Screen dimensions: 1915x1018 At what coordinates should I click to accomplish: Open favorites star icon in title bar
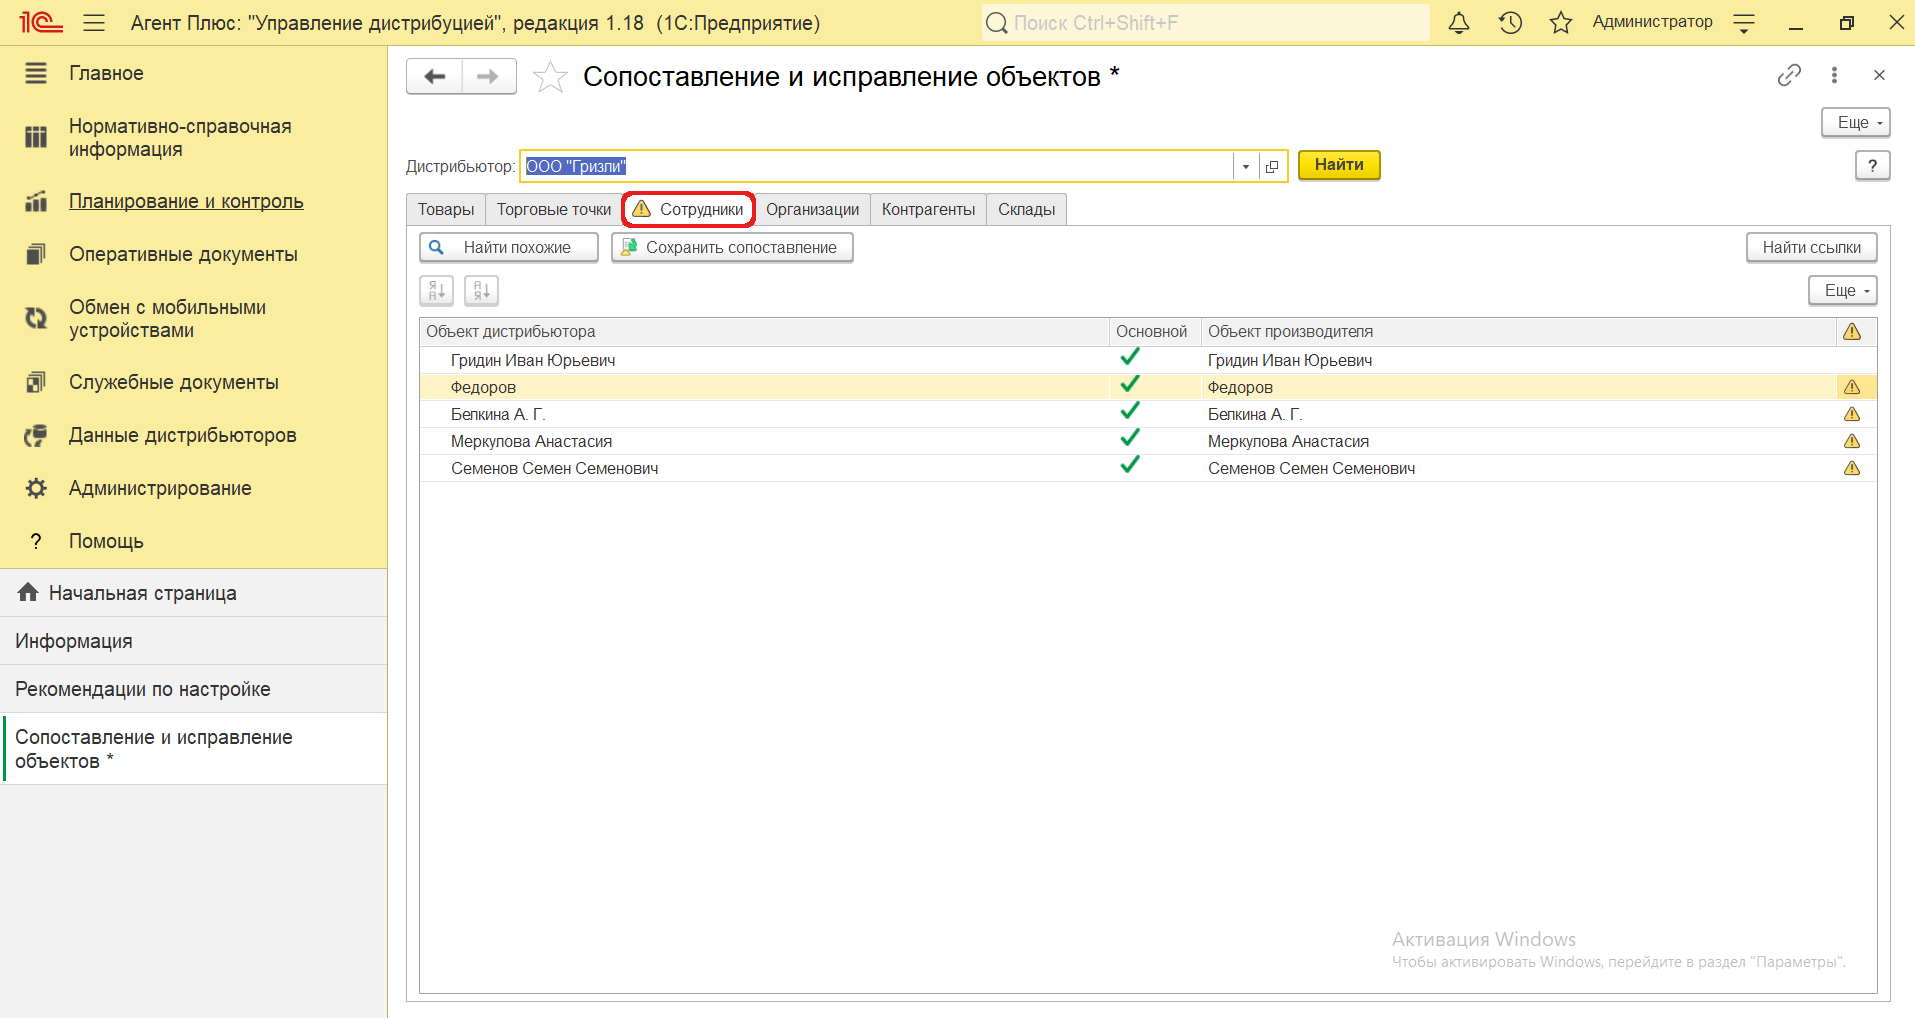(1561, 23)
